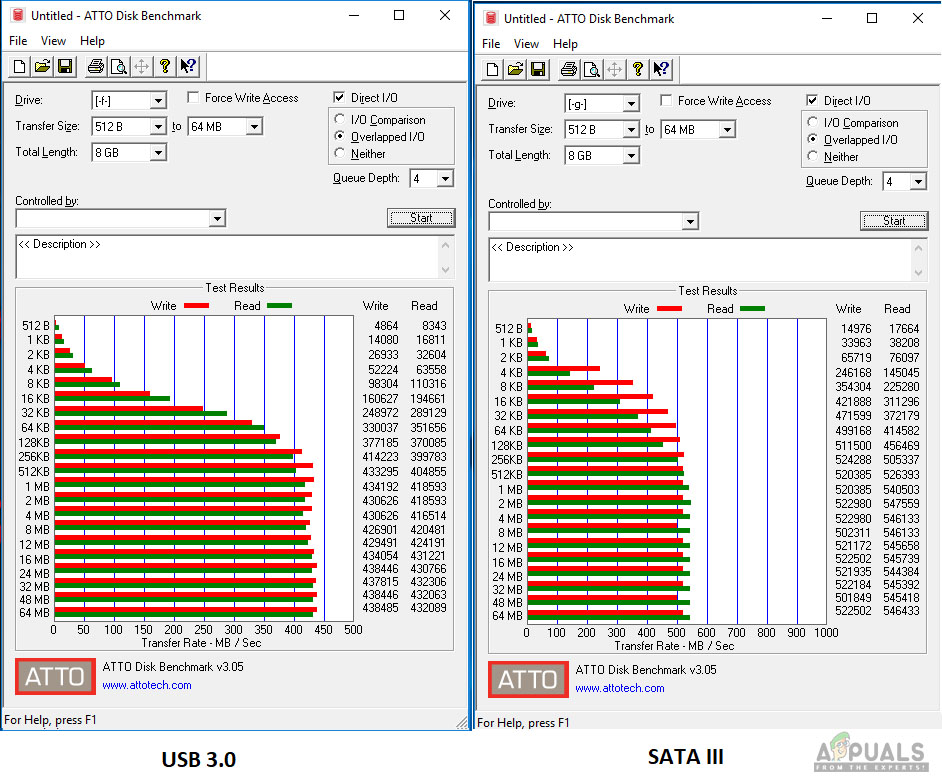
Task: Click ATTO logo in left window
Action: [x=55, y=676]
